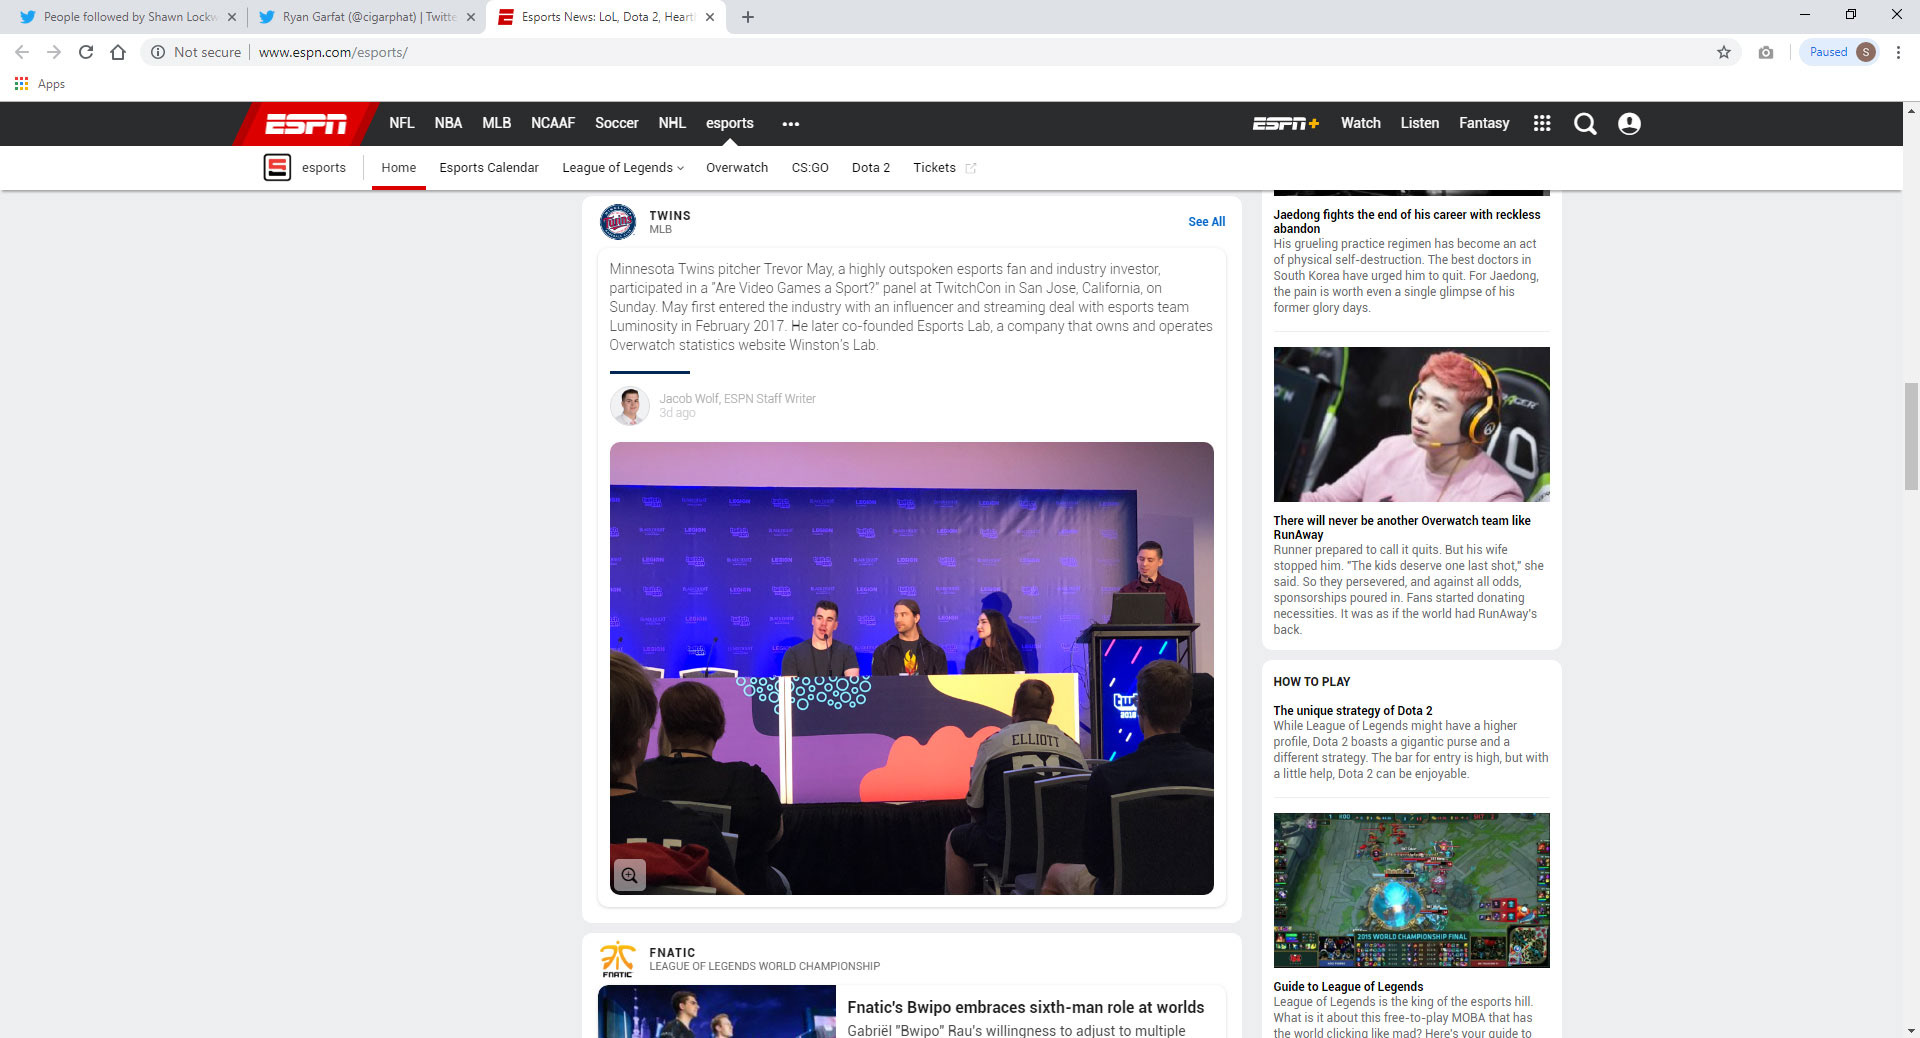The image size is (1920, 1038).
Task: Switch to Ryan Garfat Twitter tab
Action: point(366,17)
